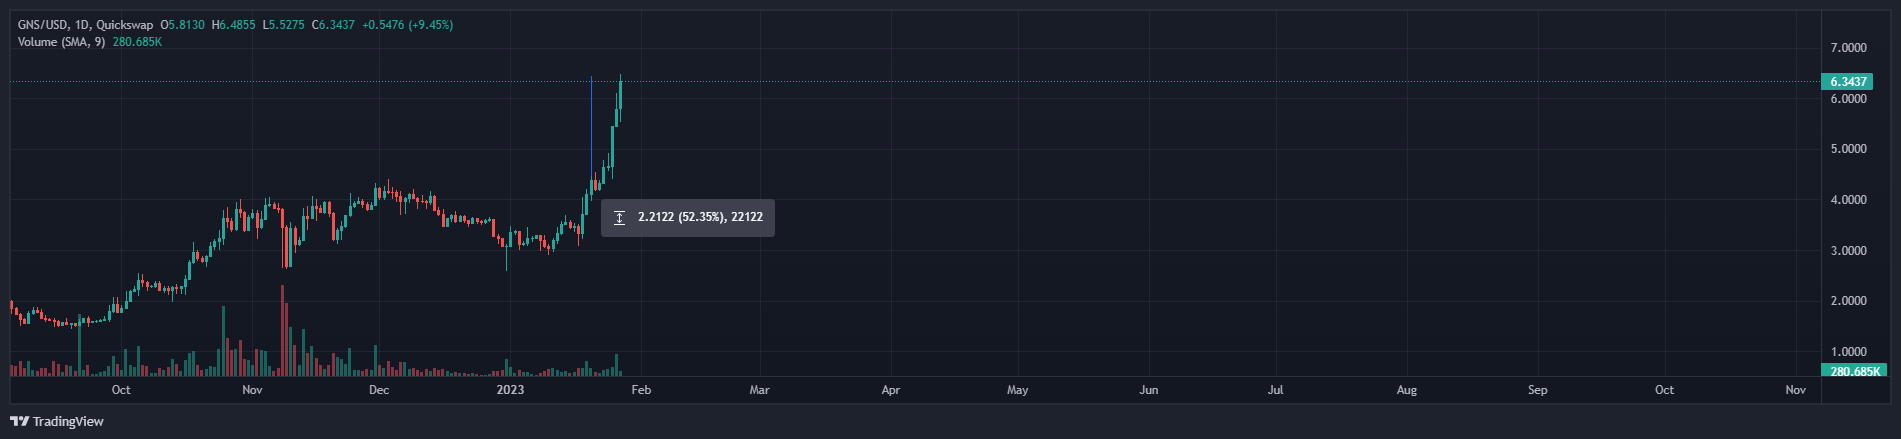This screenshot has height=439, width=1901.
Task: Click the Aug label on time axis
Action: pos(1407,390)
